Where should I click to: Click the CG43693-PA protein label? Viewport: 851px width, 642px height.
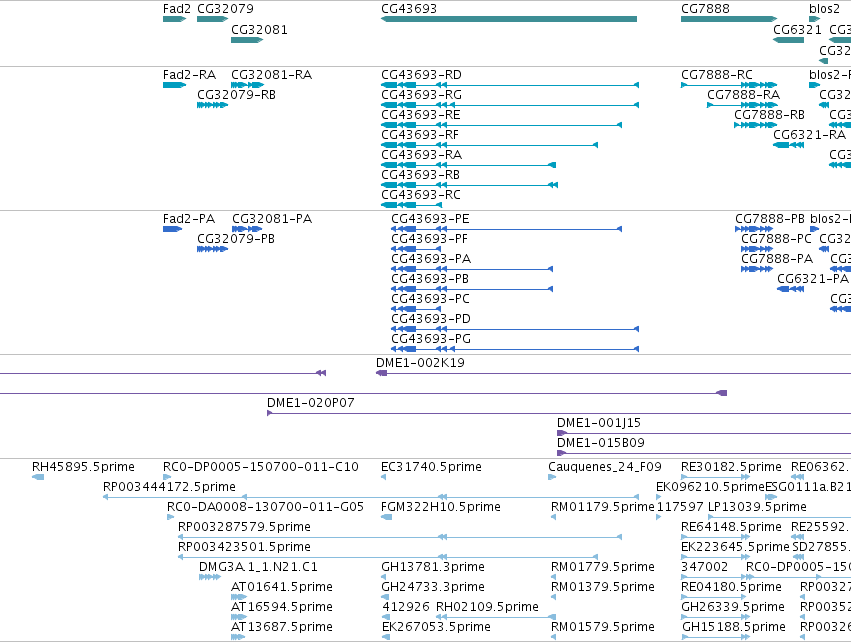(431, 259)
